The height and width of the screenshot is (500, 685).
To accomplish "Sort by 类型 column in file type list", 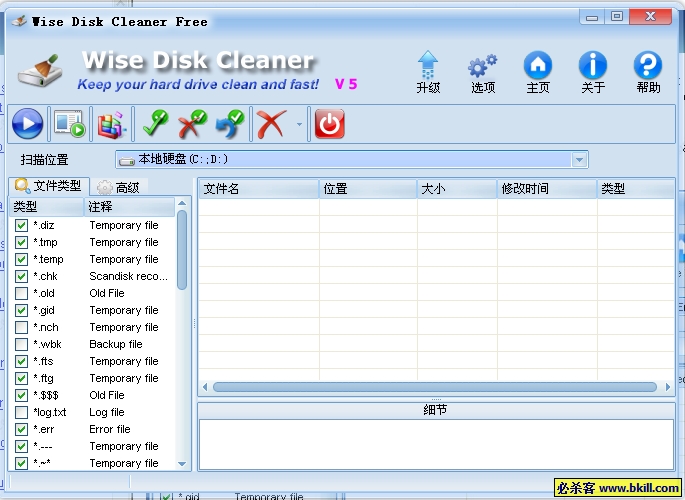I will click(x=47, y=207).
